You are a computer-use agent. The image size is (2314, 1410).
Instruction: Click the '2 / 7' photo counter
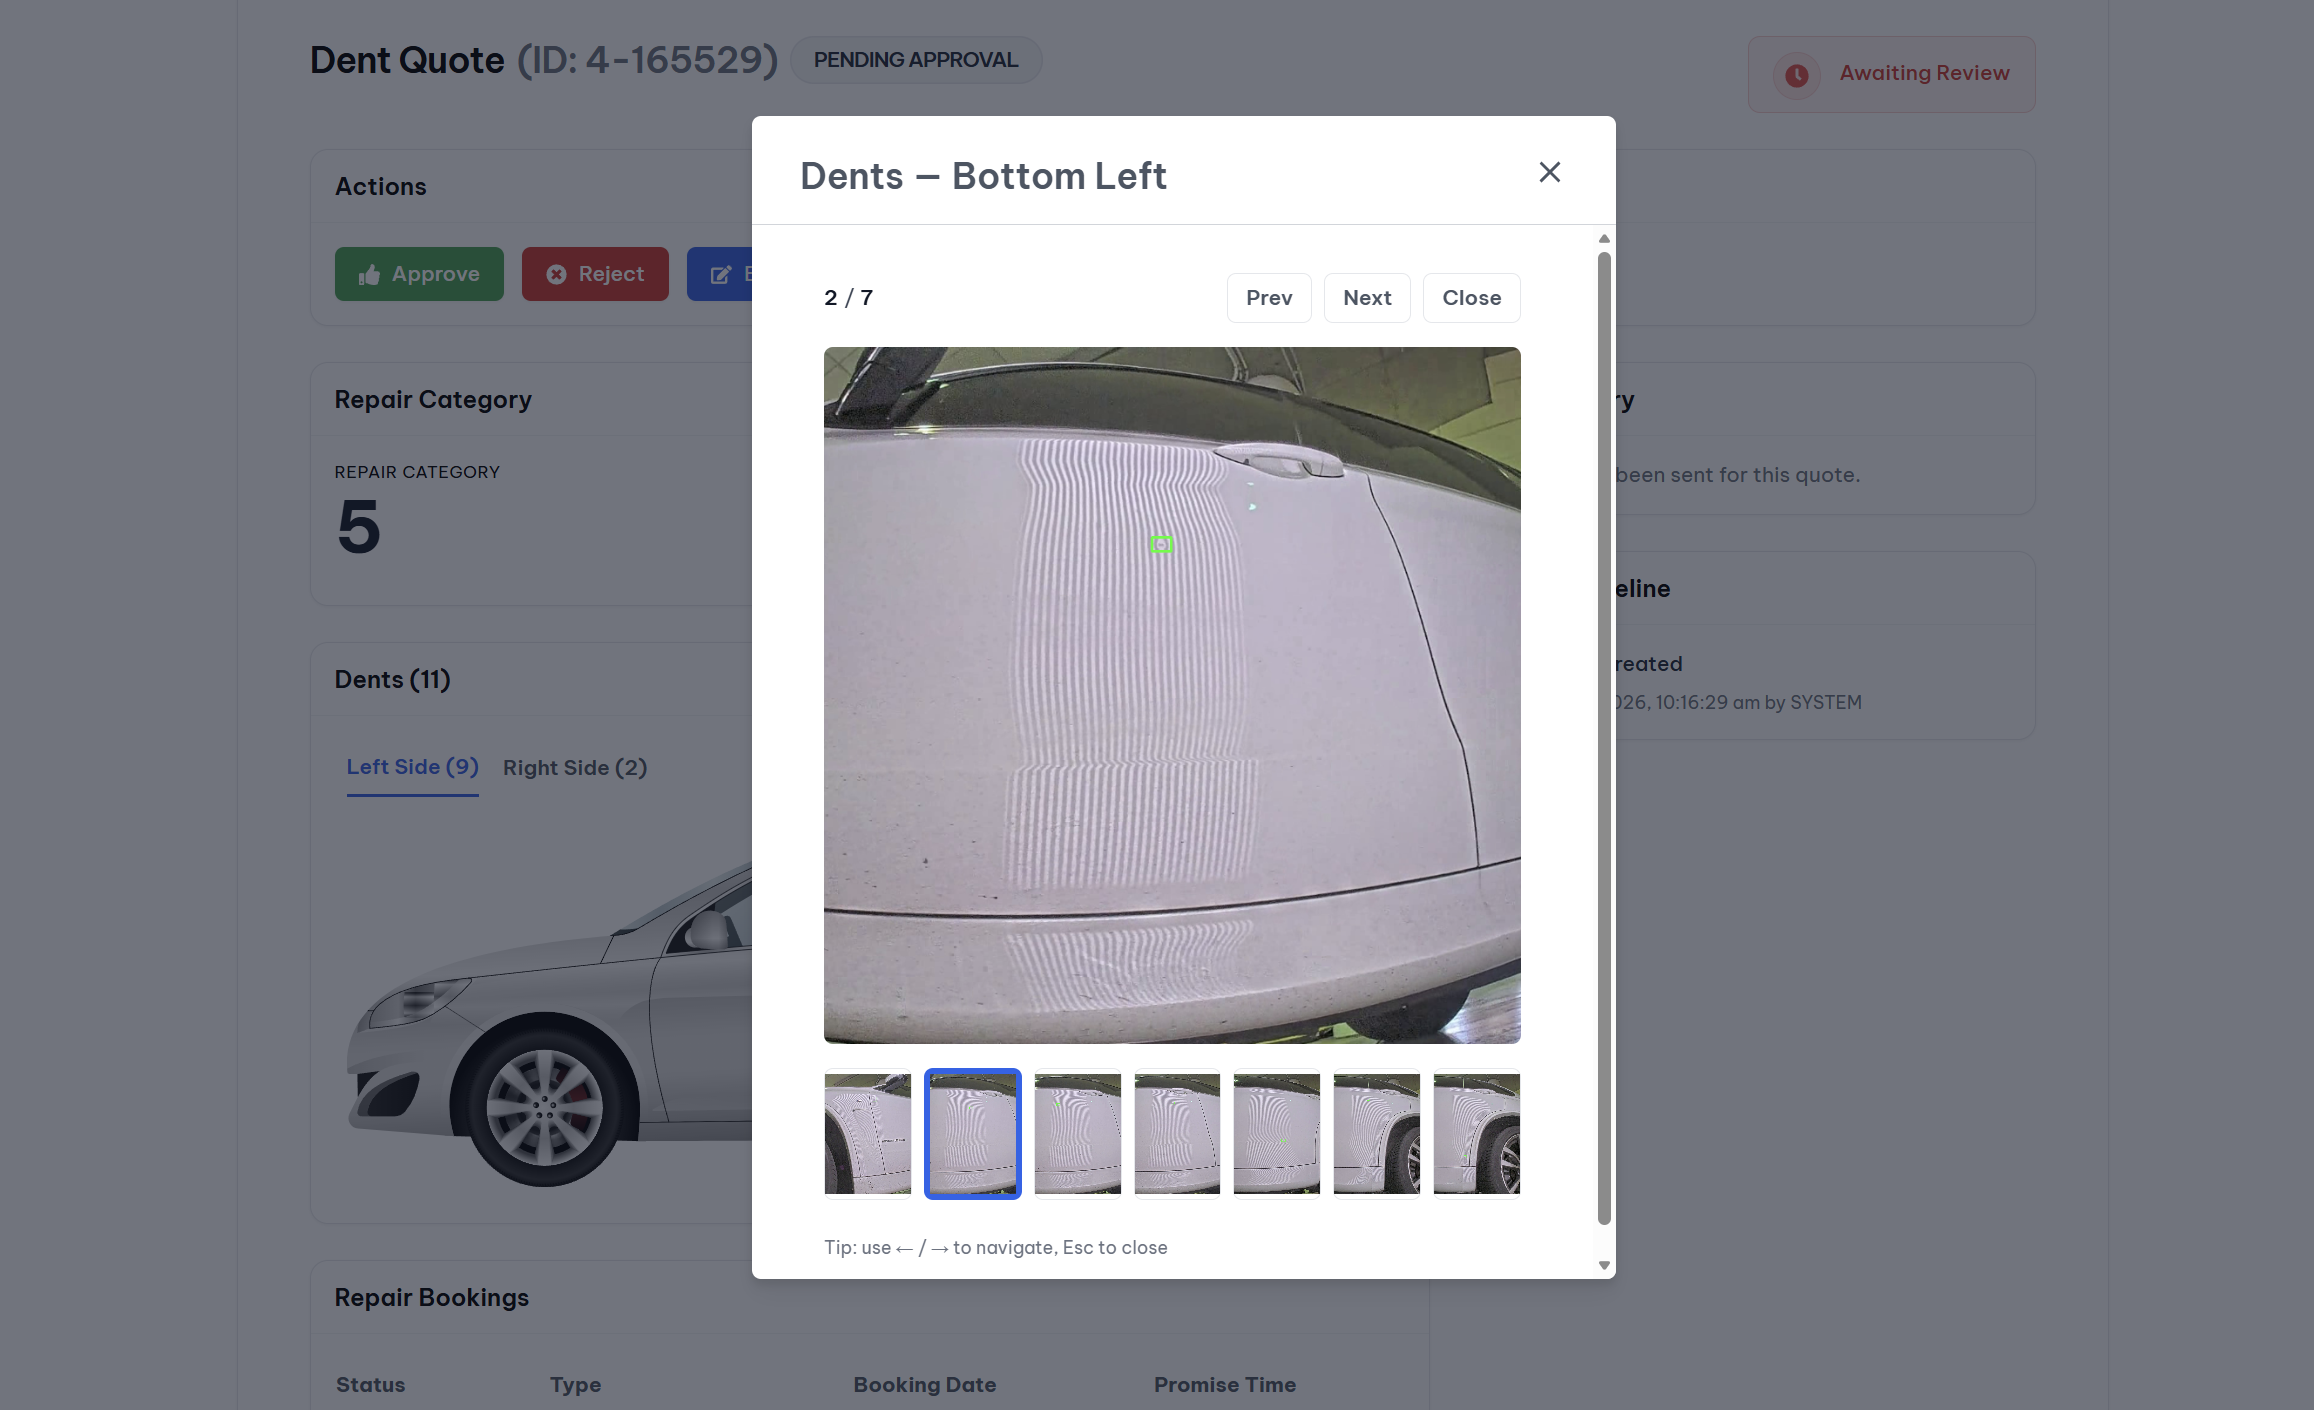849,298
